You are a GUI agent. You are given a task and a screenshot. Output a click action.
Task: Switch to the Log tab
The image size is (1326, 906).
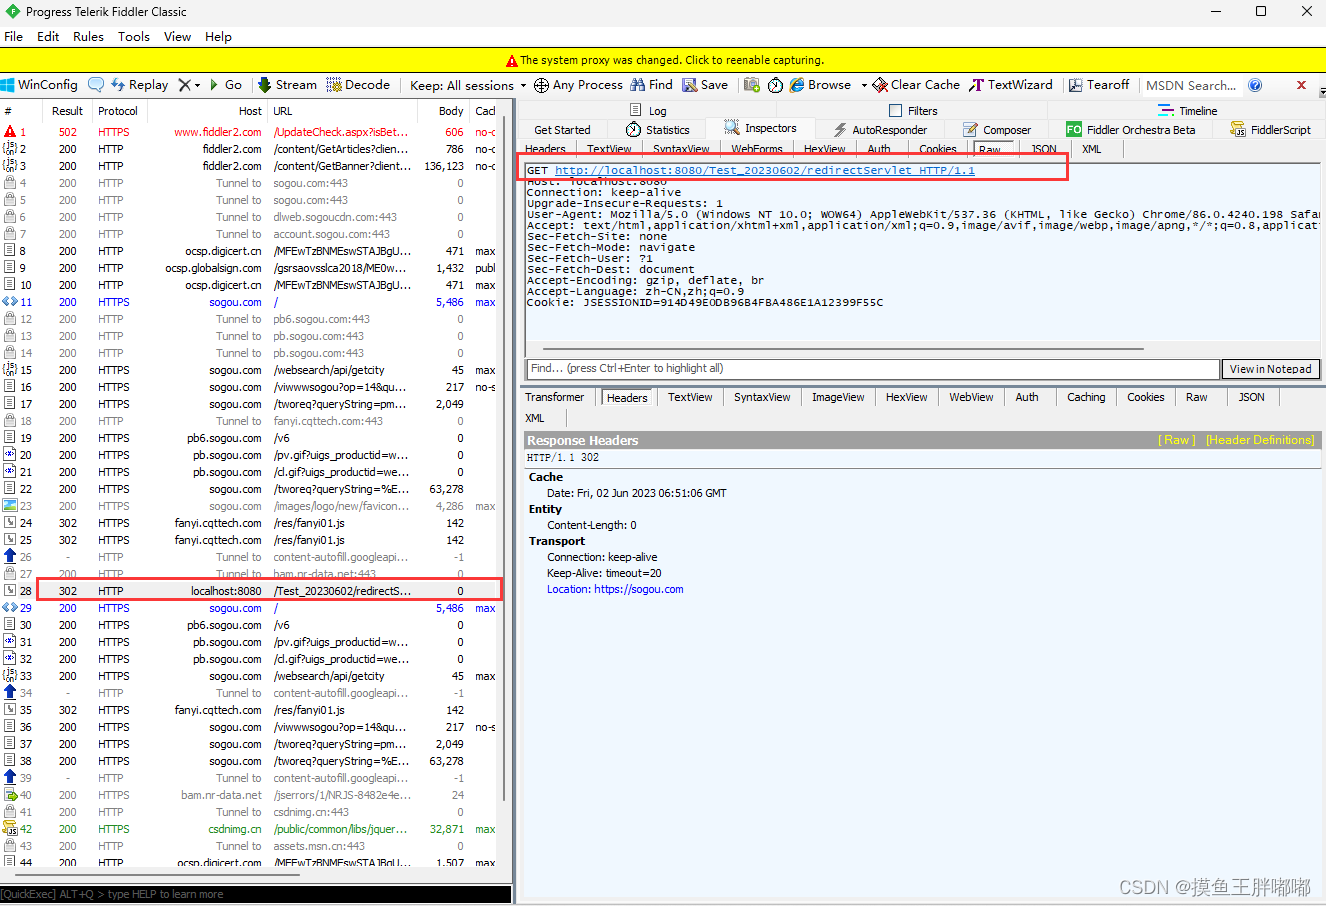pyautogui.click(x=648, y=111)
